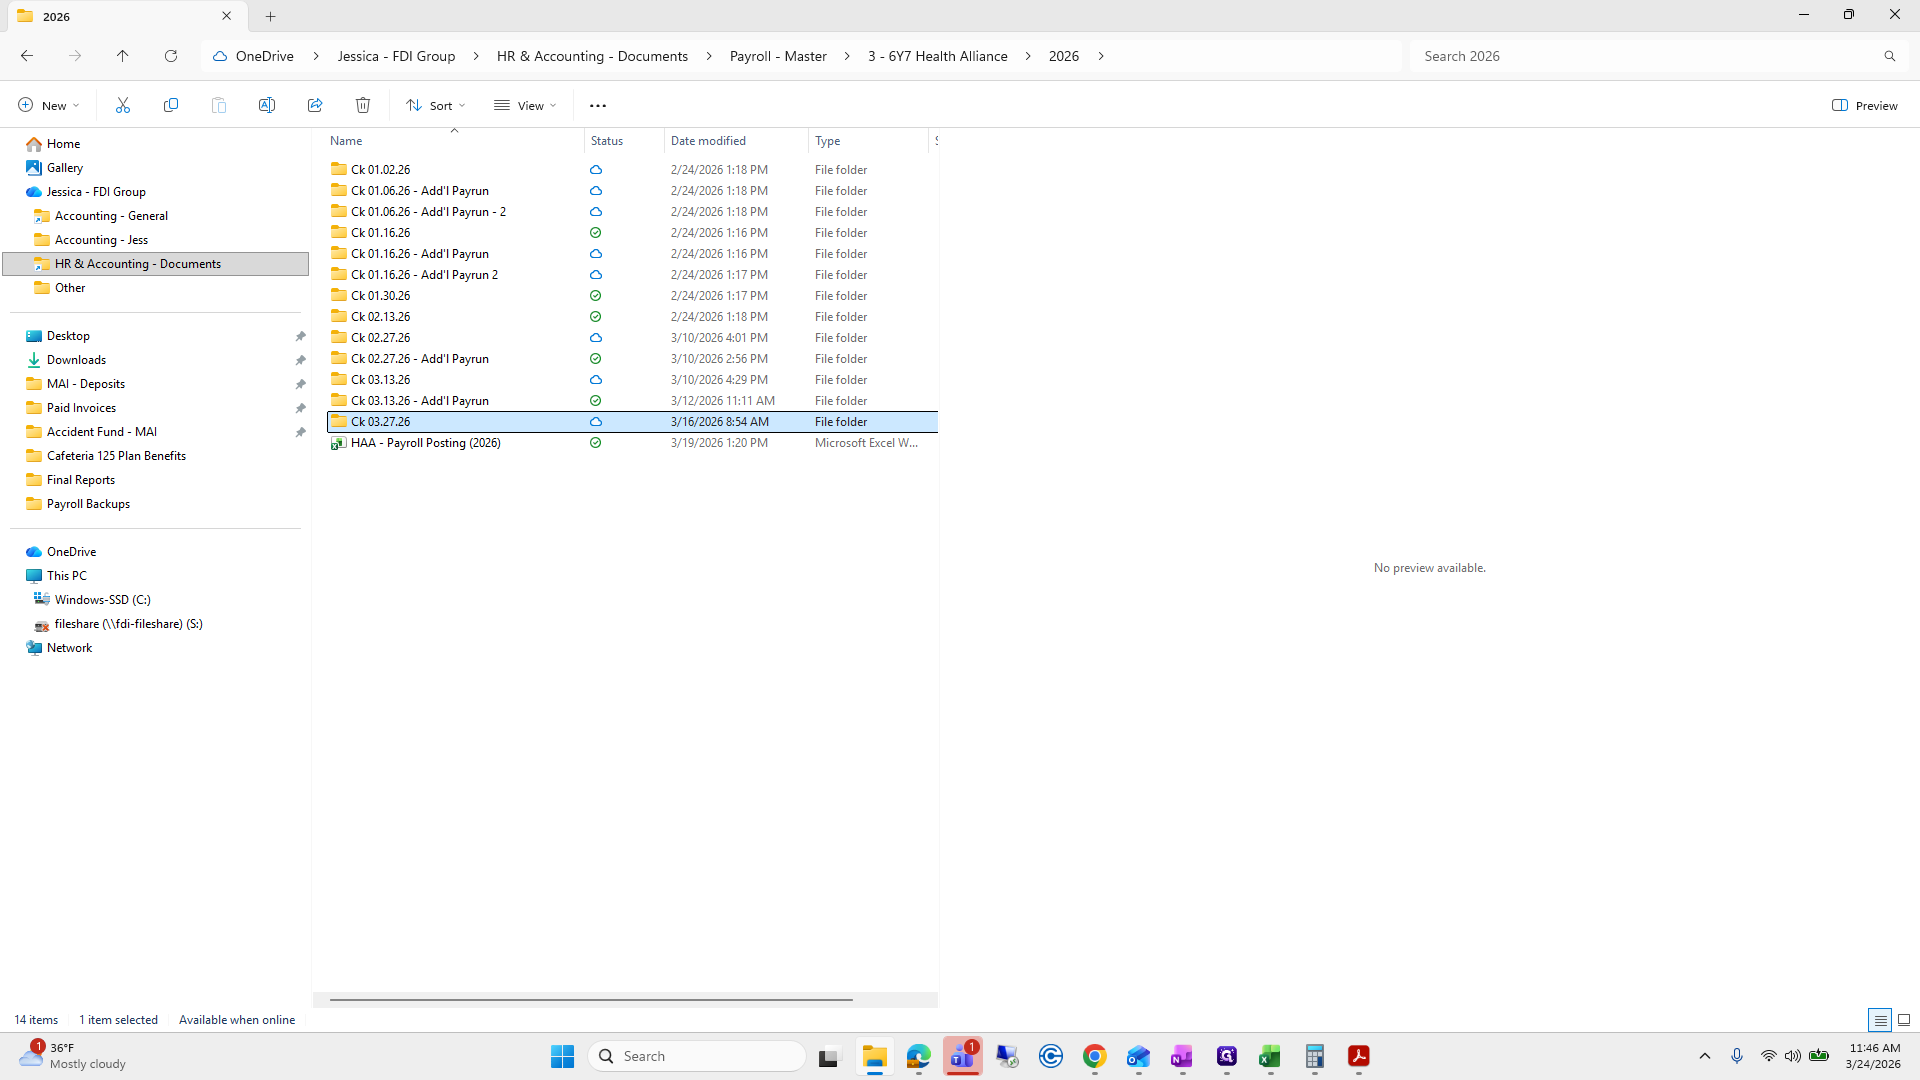This screenshot has width=1920, height=1080.
Task: Click the Rename icon in the toolbar
Action: (x=267, y=105)
